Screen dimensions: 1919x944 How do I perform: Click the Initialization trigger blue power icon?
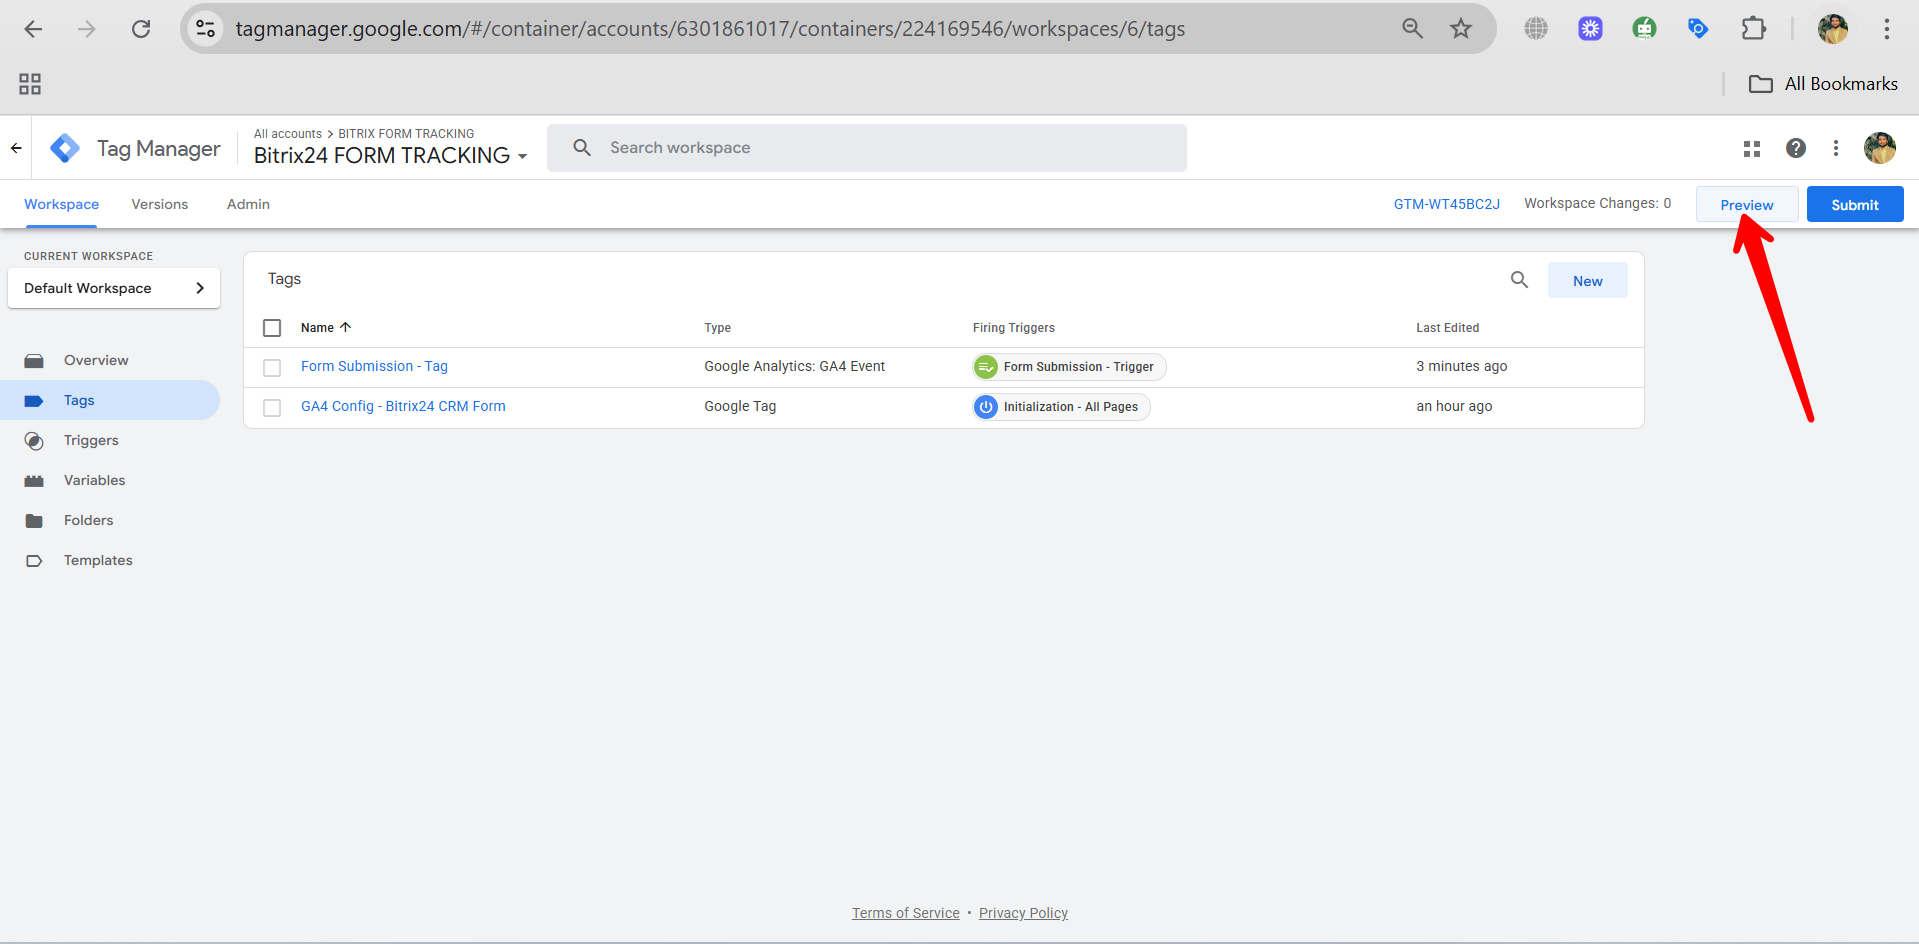986,407
